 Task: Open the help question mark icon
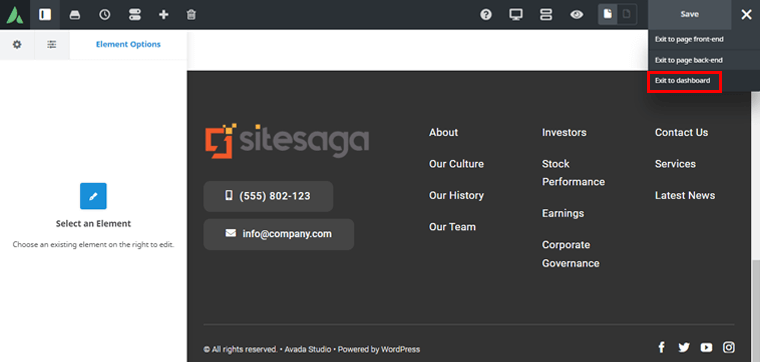tap(486, 15)
